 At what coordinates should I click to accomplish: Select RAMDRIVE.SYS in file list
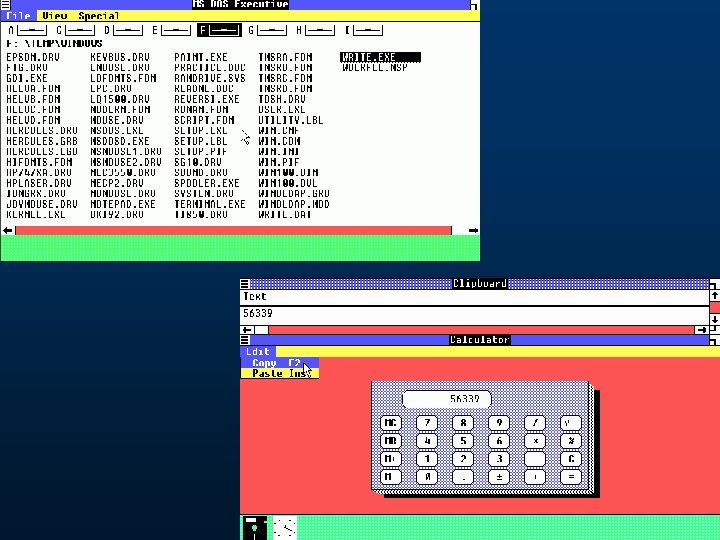(x=210, y=78)
